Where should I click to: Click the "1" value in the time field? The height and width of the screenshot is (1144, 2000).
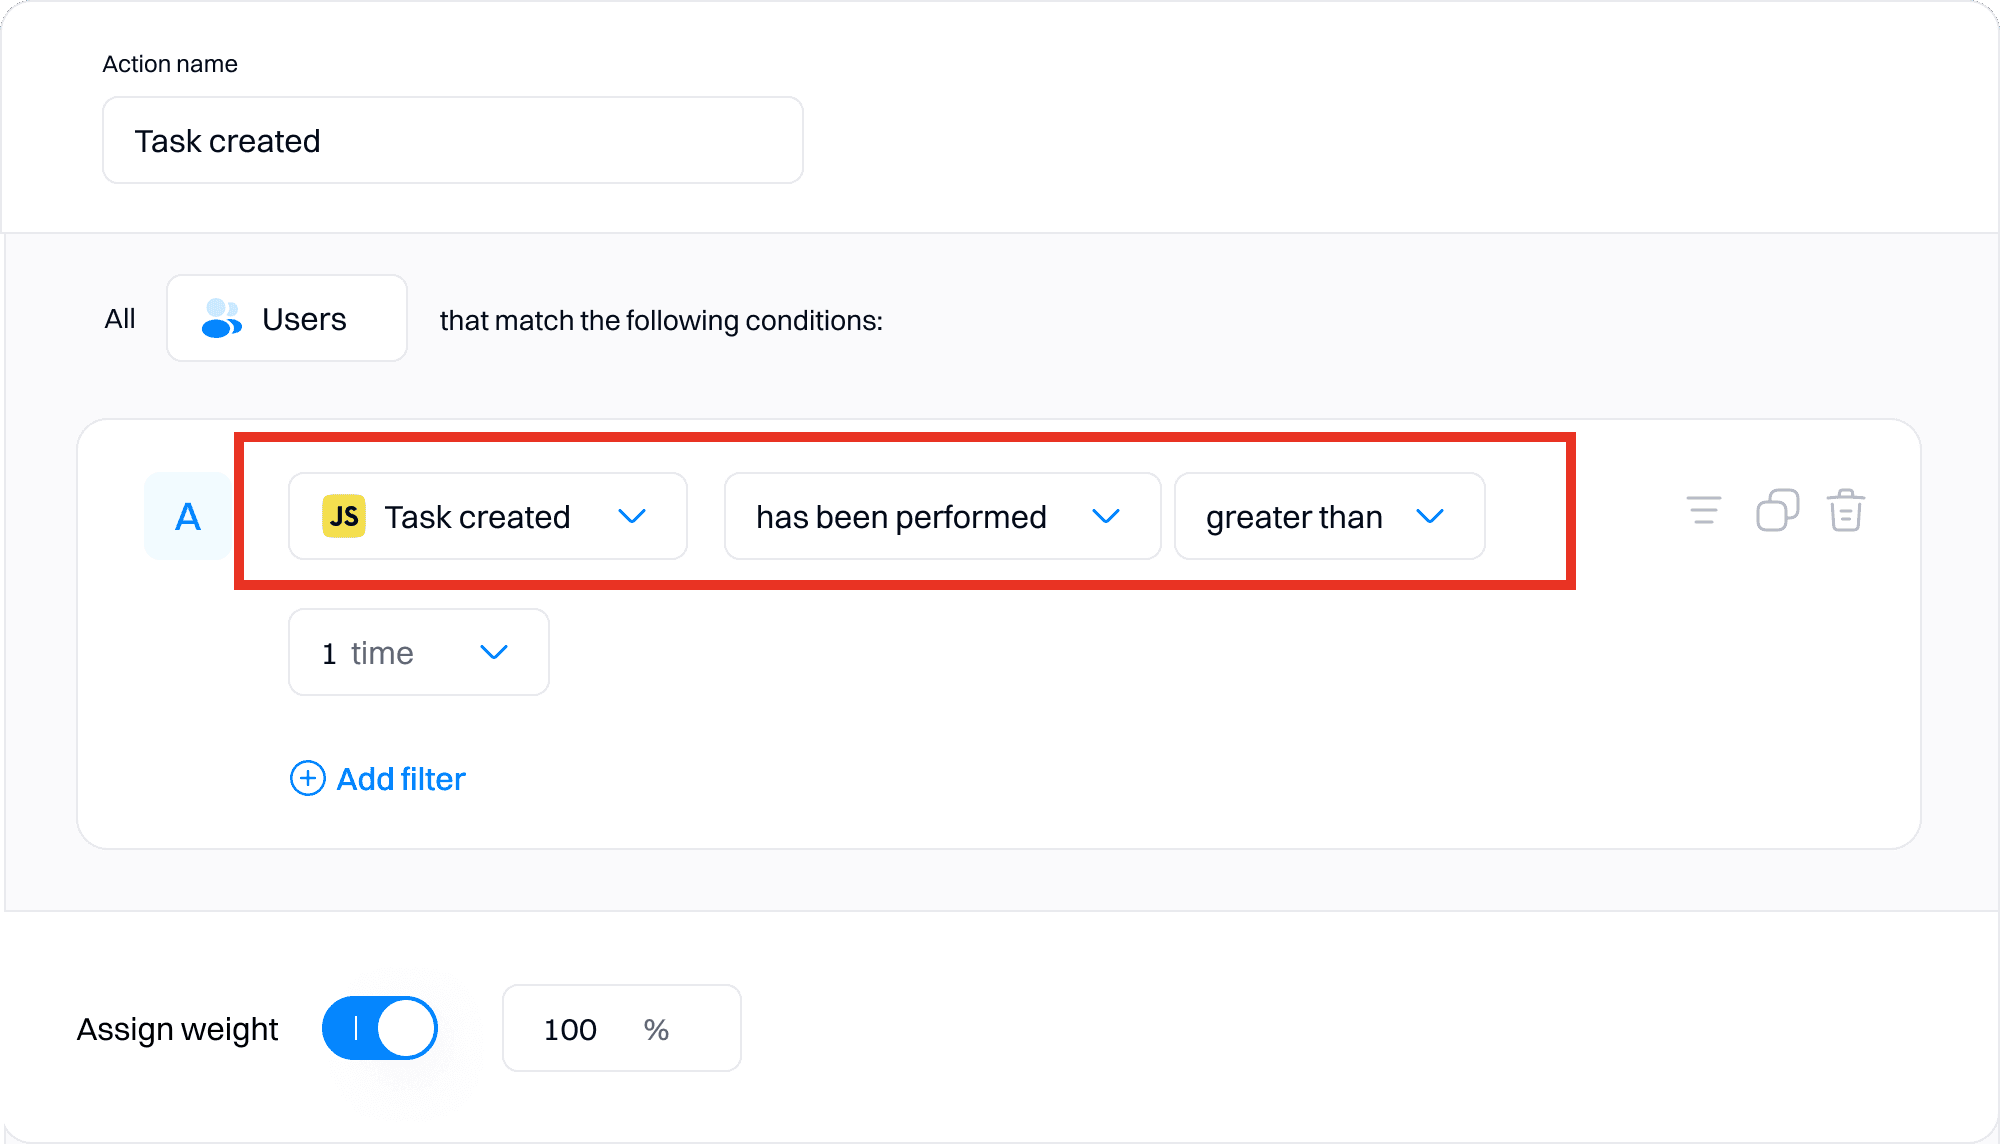(x=329, y=652)
